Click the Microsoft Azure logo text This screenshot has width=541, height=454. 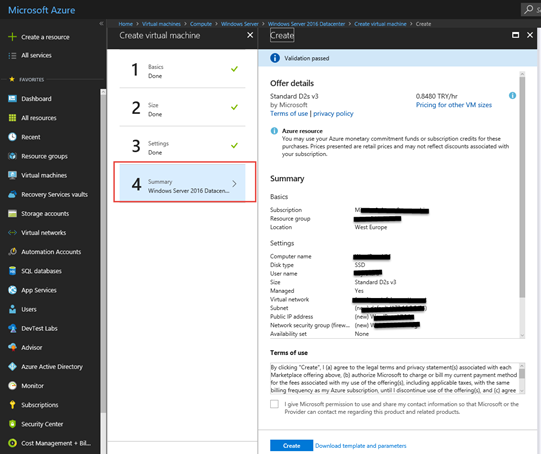41,10
